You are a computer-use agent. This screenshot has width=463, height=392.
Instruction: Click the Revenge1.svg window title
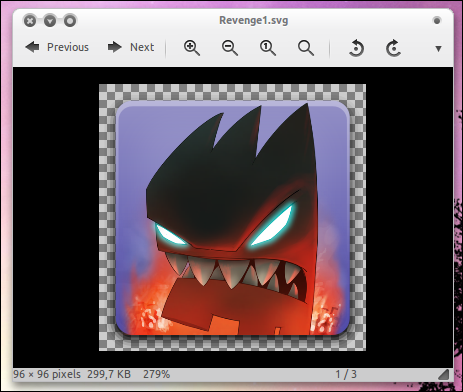coord(253,21)
